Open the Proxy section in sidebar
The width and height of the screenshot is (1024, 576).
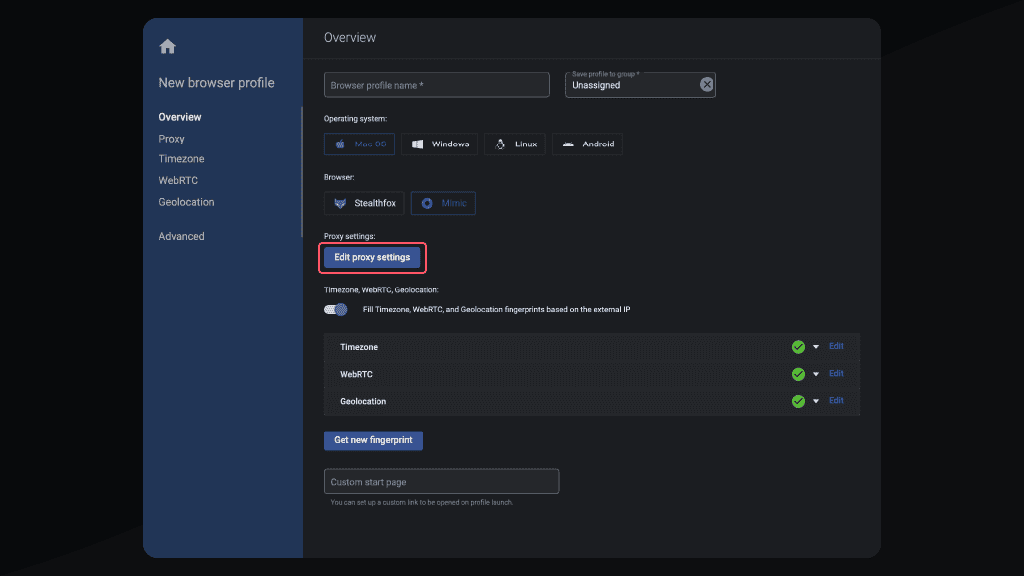coord(171,139)
